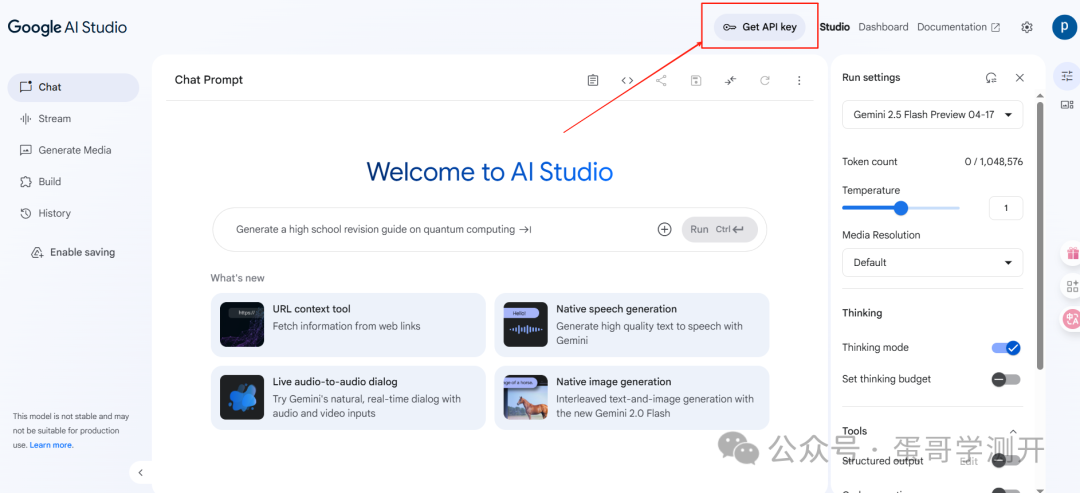Click the Run button
This screenshot has width=1080, height=493.
point(720,229)
